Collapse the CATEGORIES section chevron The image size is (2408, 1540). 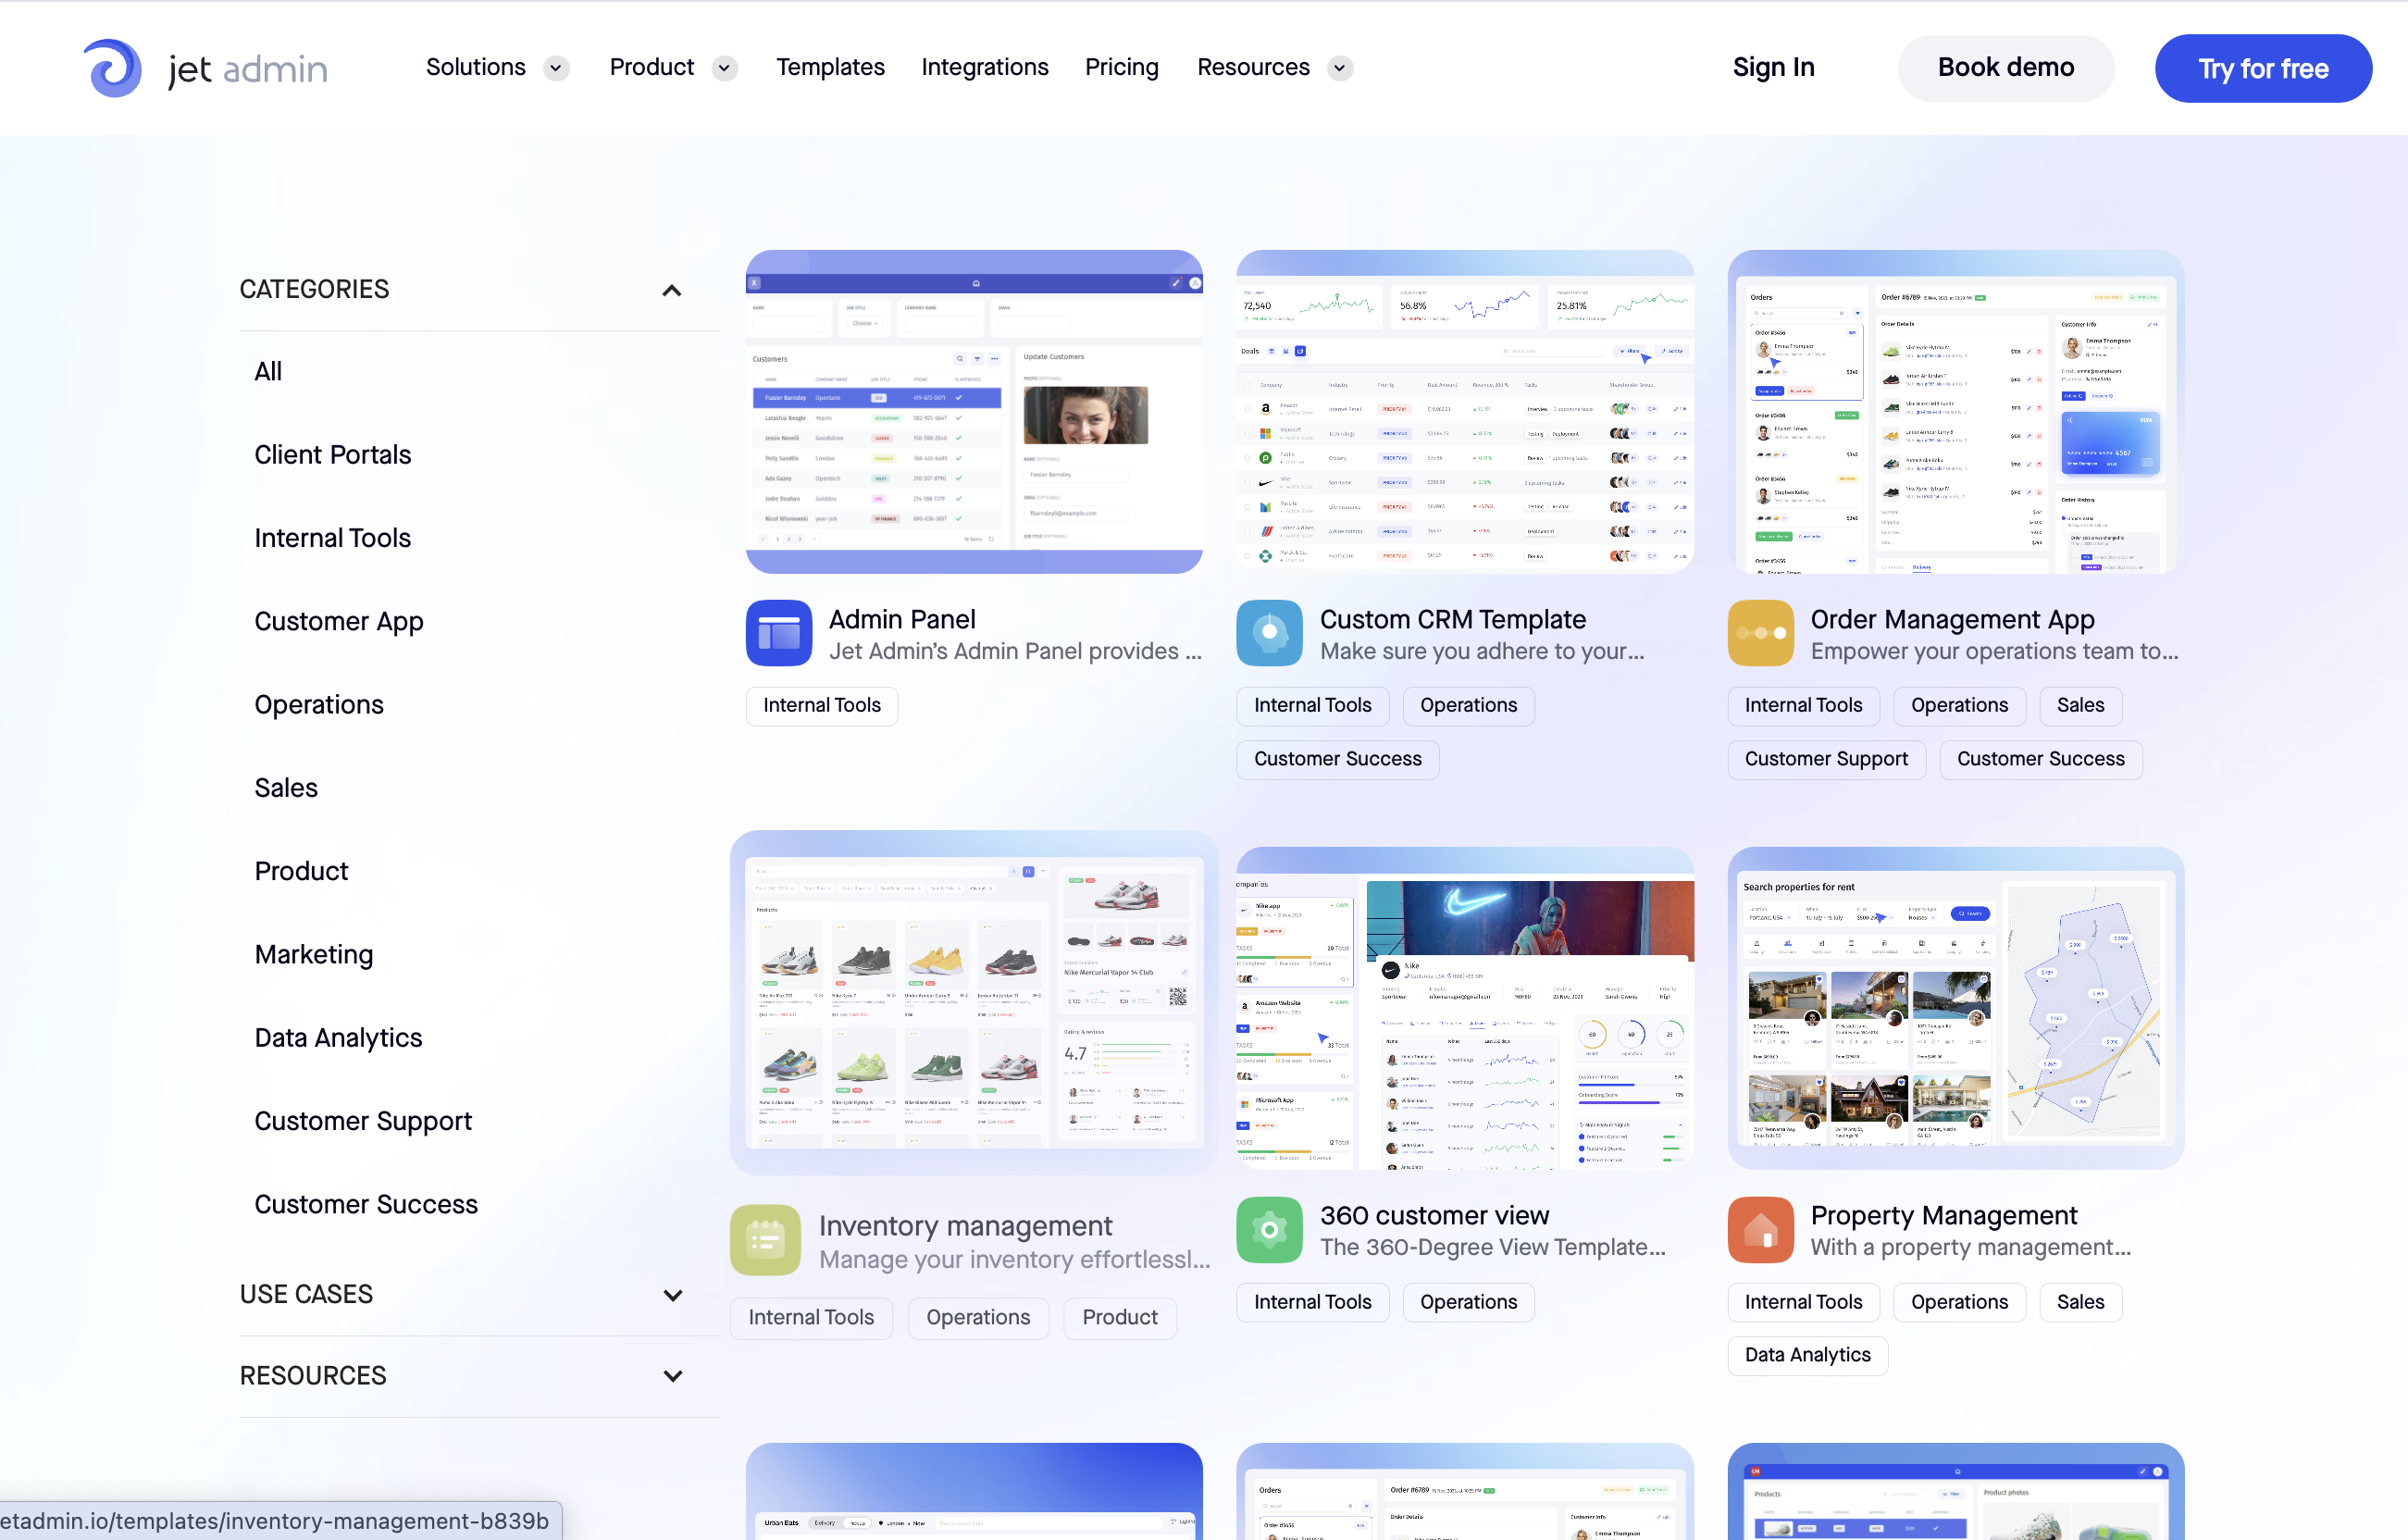click(x=672, y=291)
